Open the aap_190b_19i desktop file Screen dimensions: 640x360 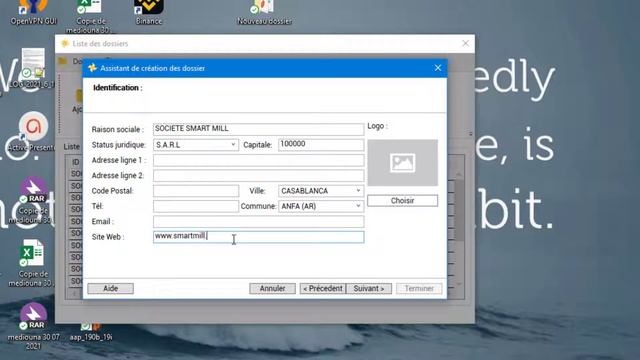91,331
